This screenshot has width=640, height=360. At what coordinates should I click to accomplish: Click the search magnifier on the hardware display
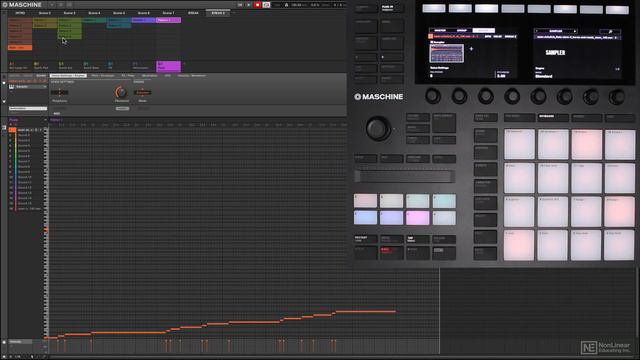pos(610,31)
